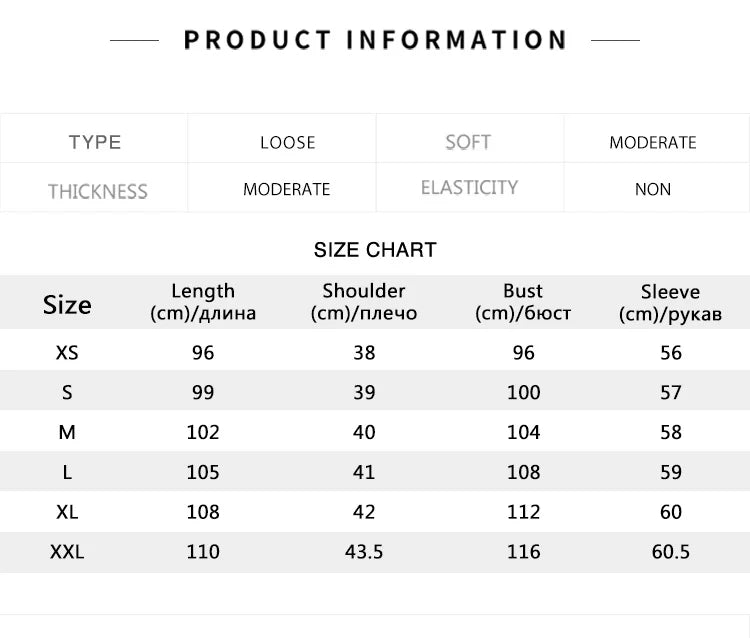The width and height of the screenshot is (750, 638).
Task: Click the ELASTICITY label cell
Action: point(469,188)
